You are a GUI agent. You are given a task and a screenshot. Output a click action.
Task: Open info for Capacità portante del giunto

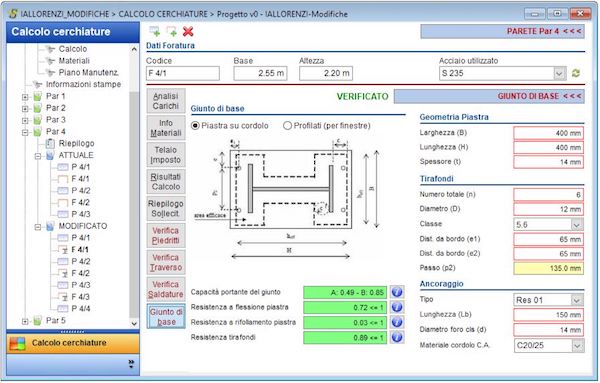[x=397, y=292]
